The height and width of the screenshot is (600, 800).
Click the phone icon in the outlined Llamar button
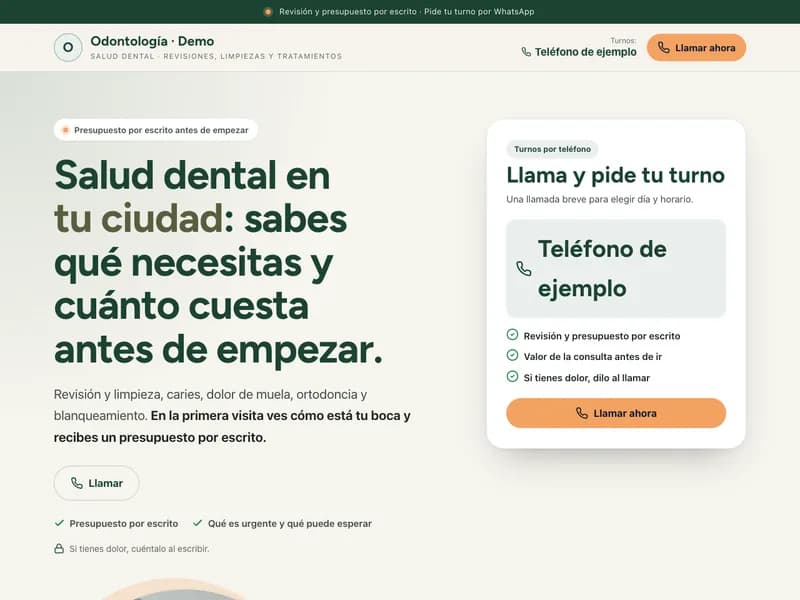pyautogui.click(x=77, y=483)
